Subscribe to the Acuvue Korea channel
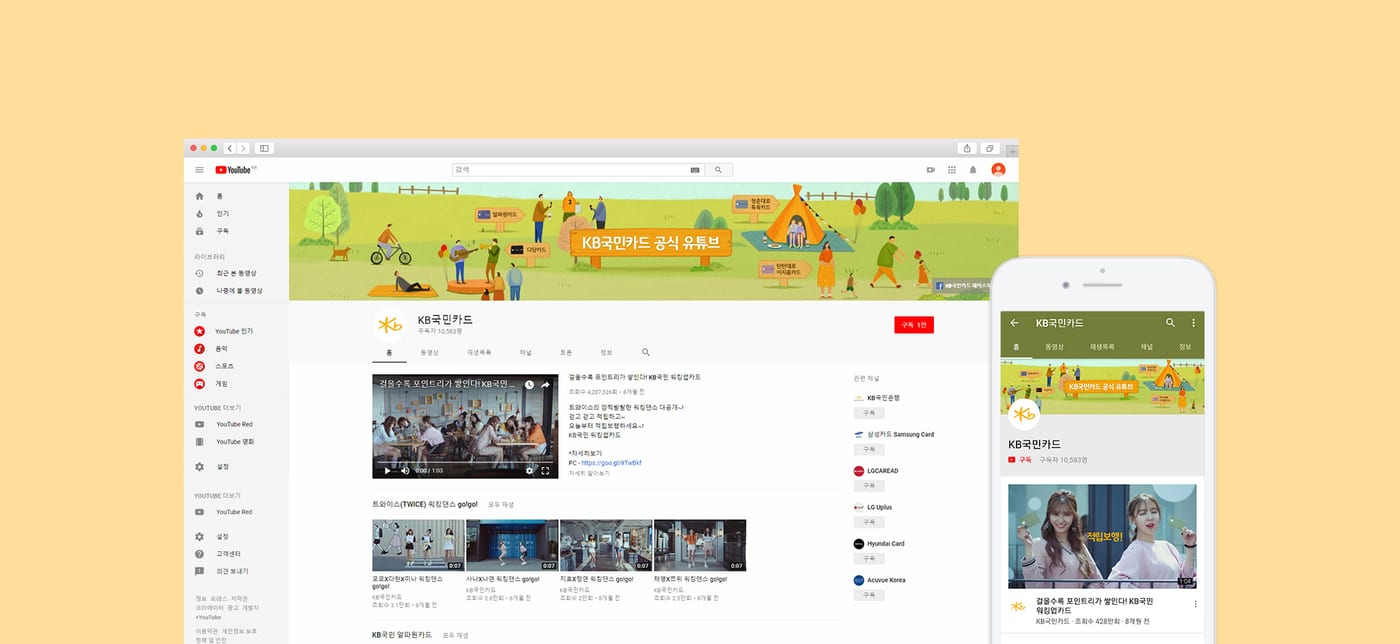 868,595
